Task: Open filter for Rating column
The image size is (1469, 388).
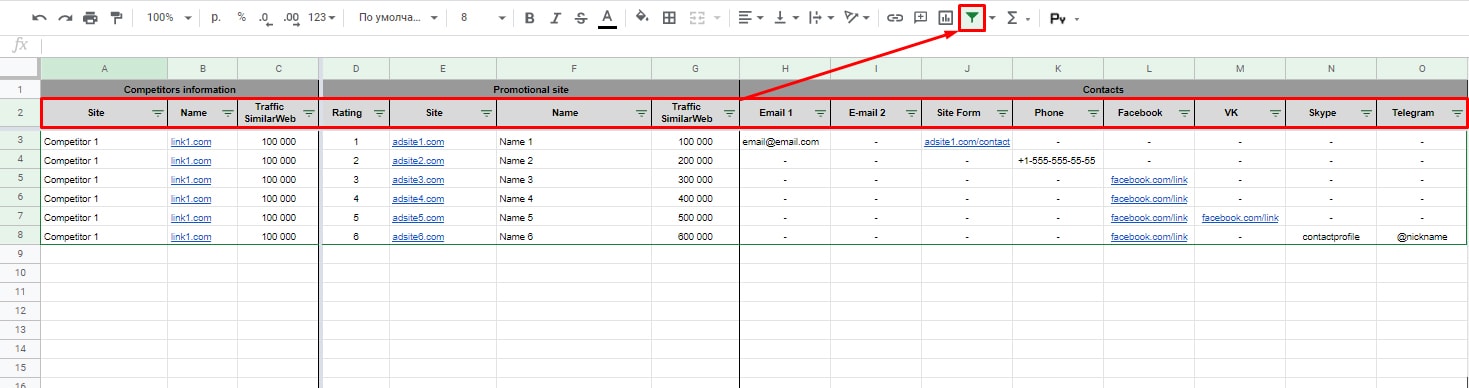Action: [x=379, y=113]
